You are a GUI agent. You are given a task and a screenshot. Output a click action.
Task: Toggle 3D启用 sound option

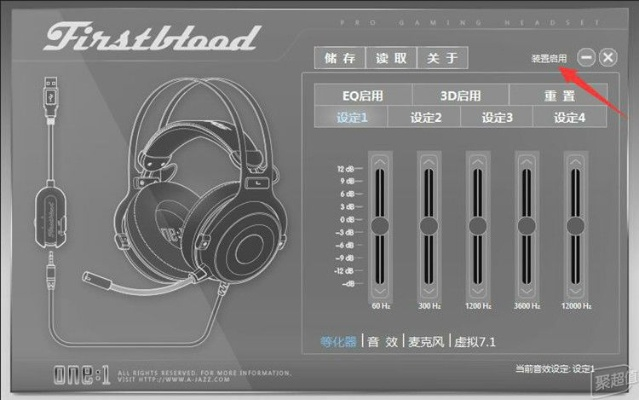pos(460,96)
